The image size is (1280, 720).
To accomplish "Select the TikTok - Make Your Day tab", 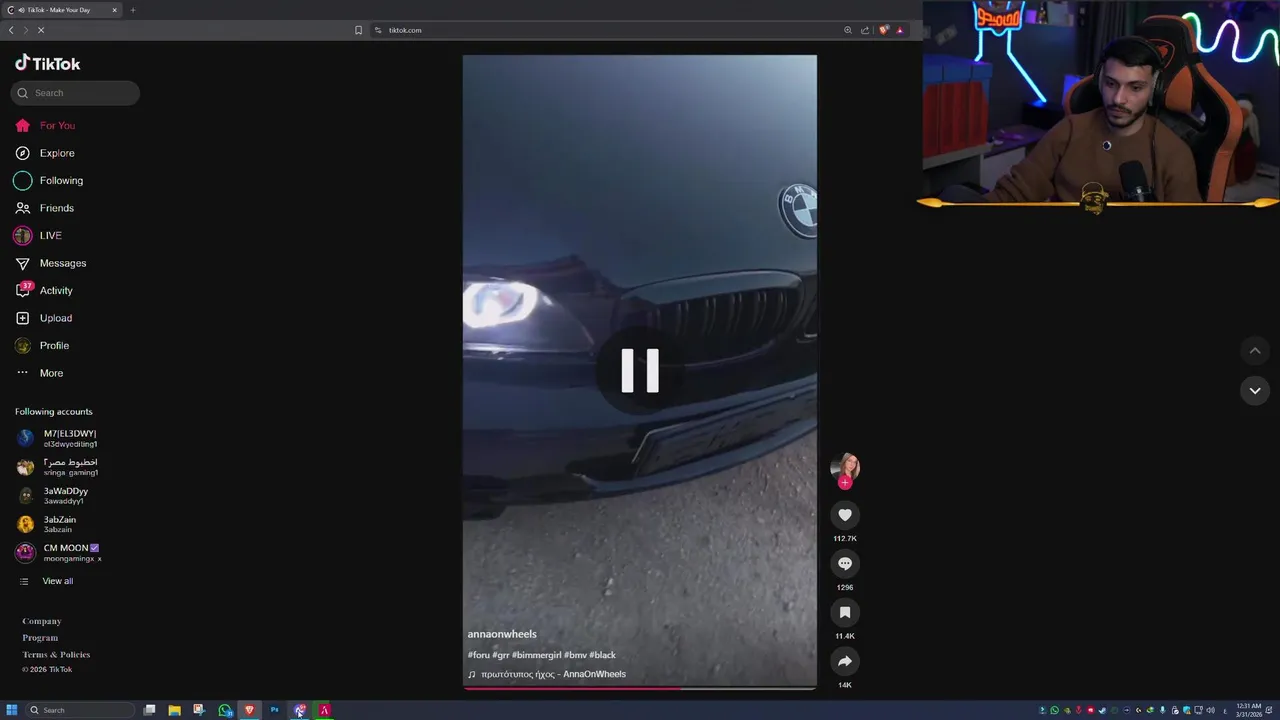I will tap(62, 10).
